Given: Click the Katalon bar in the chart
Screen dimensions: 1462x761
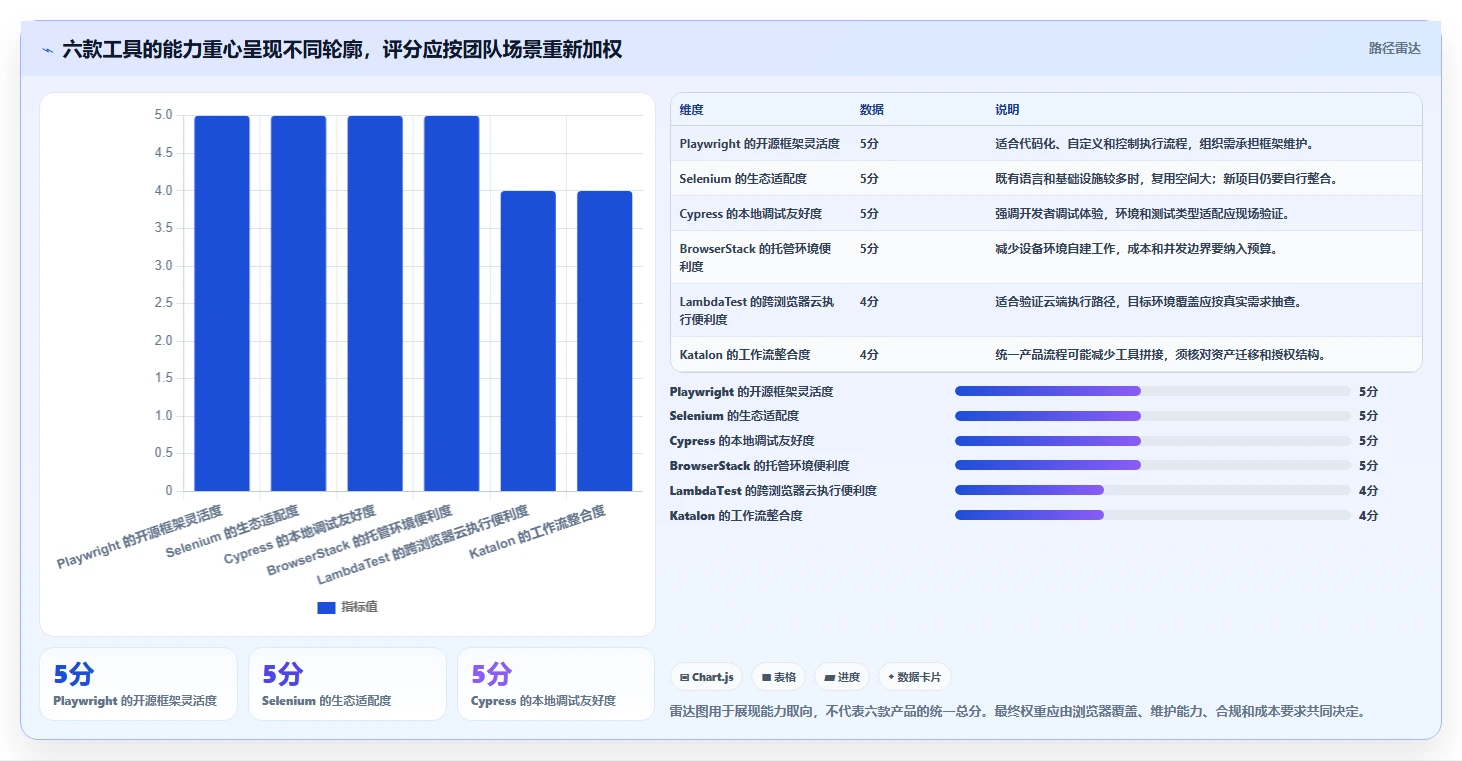Looking at the screenshot, I should [x=605, y=341].
